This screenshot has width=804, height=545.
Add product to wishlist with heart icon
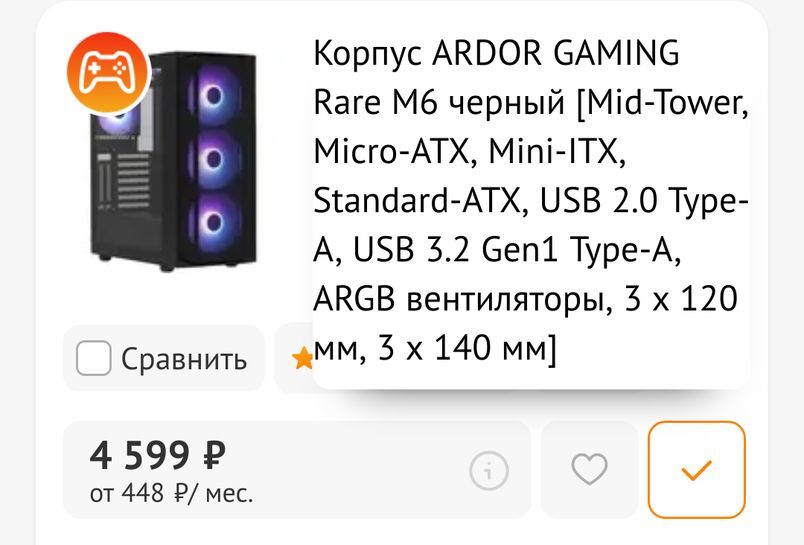(589, 469)
